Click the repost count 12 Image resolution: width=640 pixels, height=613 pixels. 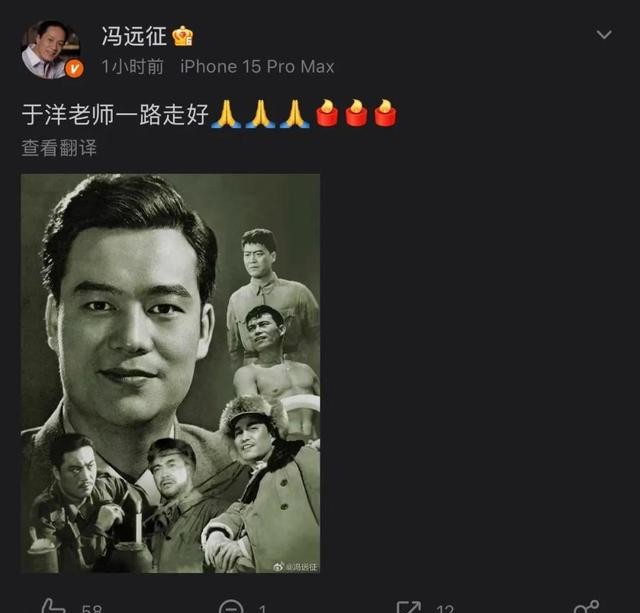click(445, 609)
